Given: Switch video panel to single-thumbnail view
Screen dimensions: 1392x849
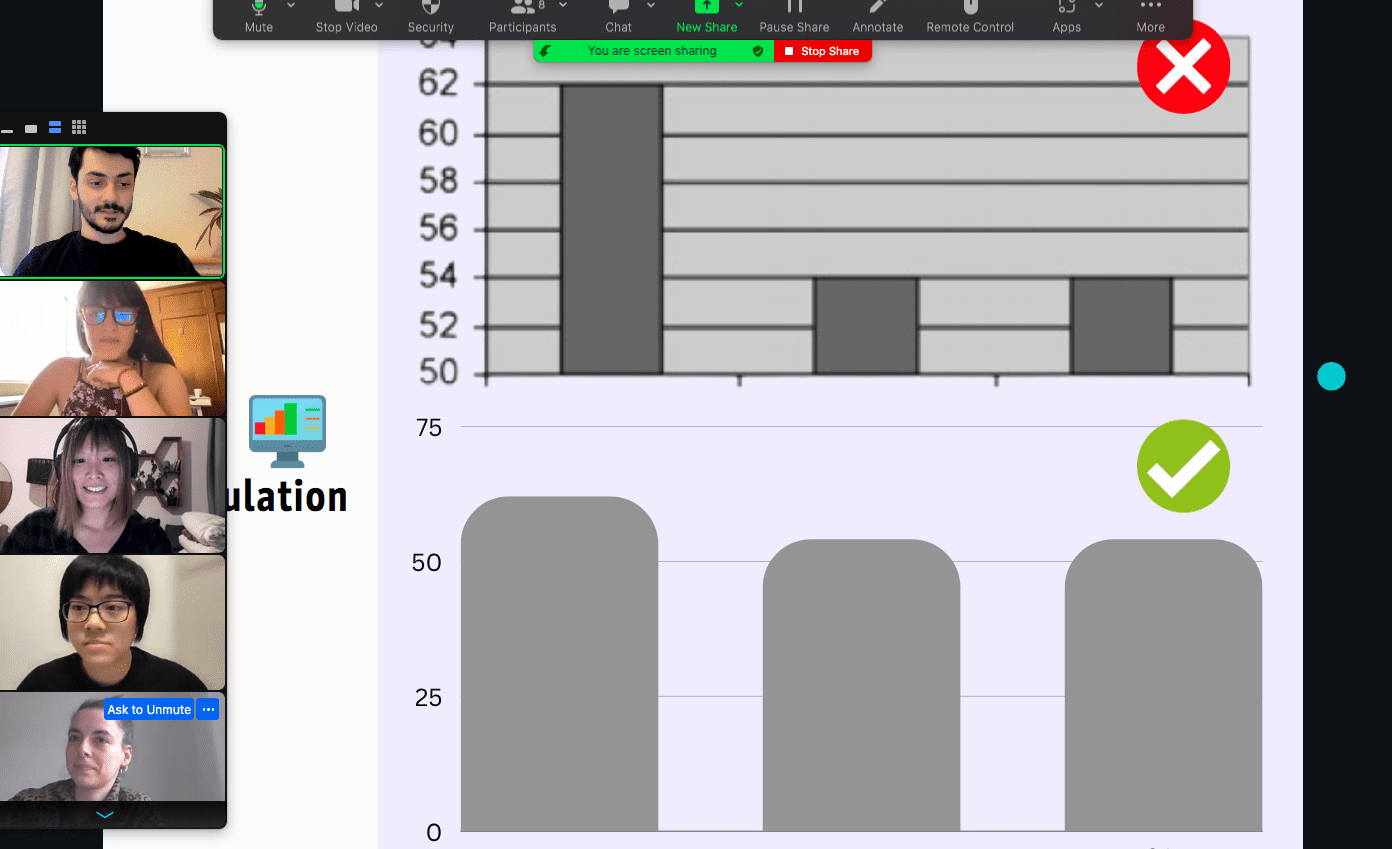Looking at the screenshot, I should click(x=31, y=128).
